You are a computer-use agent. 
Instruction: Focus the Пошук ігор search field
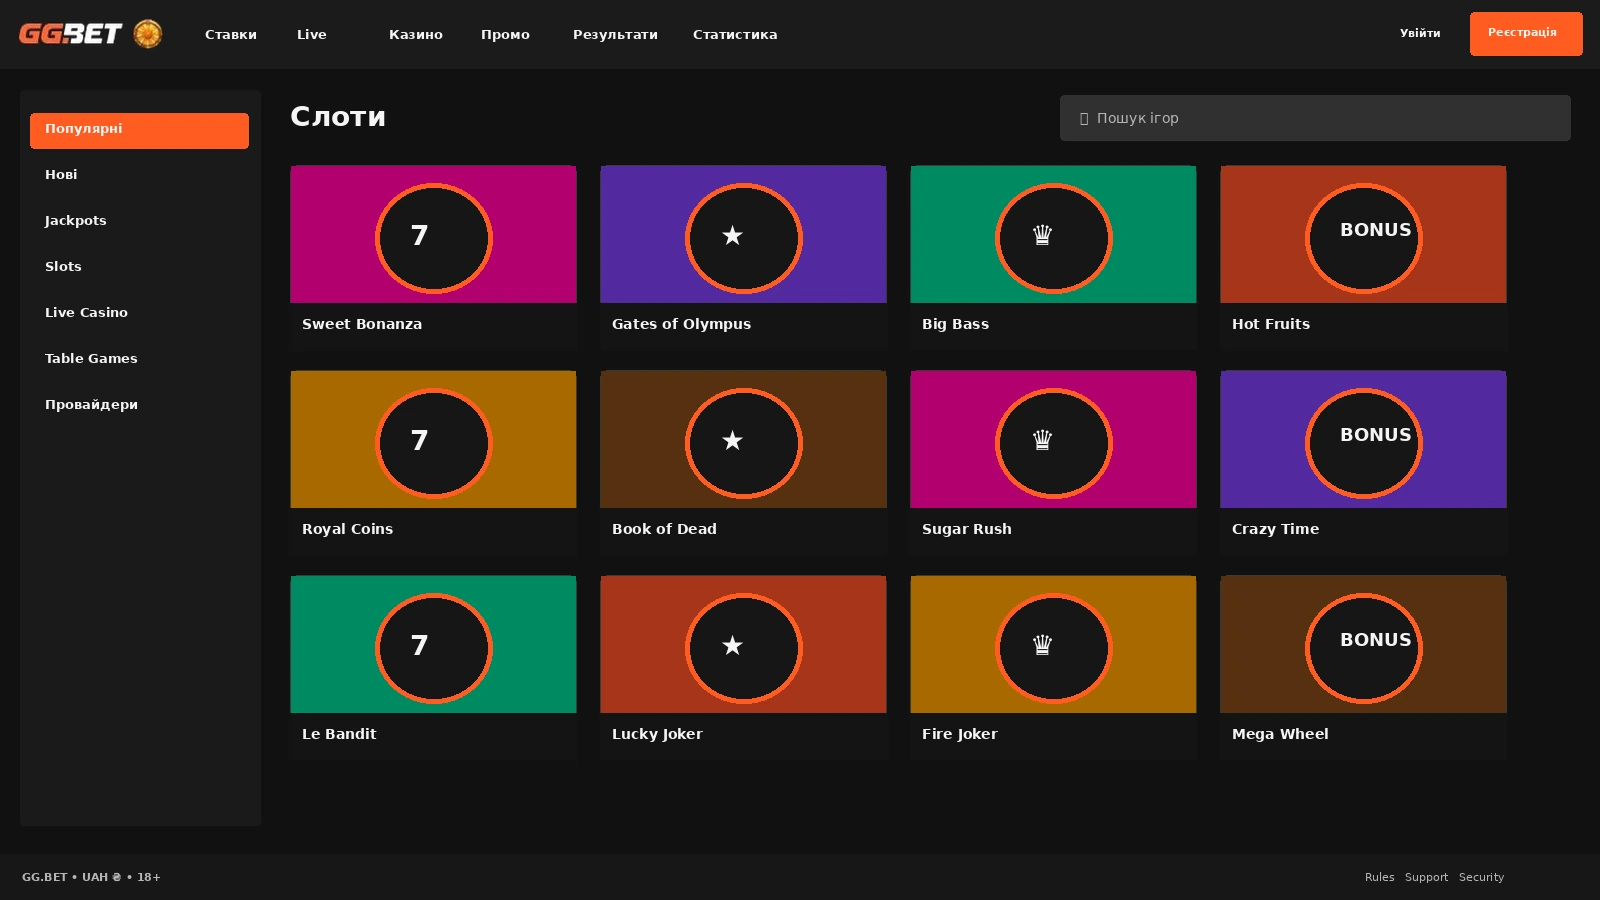pyautogui.click(x=1315, y=118)
